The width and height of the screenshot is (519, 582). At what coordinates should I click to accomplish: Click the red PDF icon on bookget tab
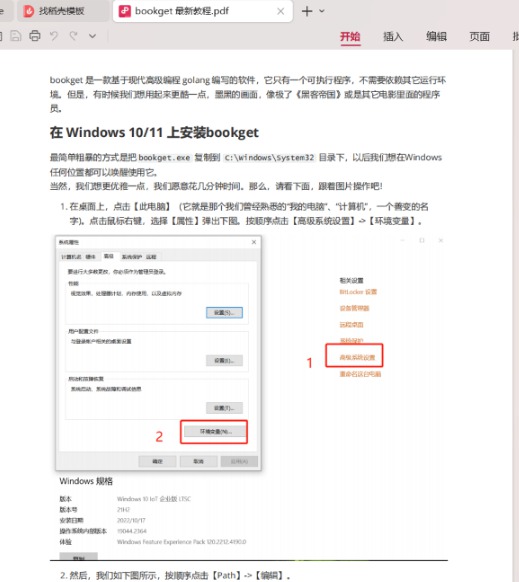[x=125, y=11]
